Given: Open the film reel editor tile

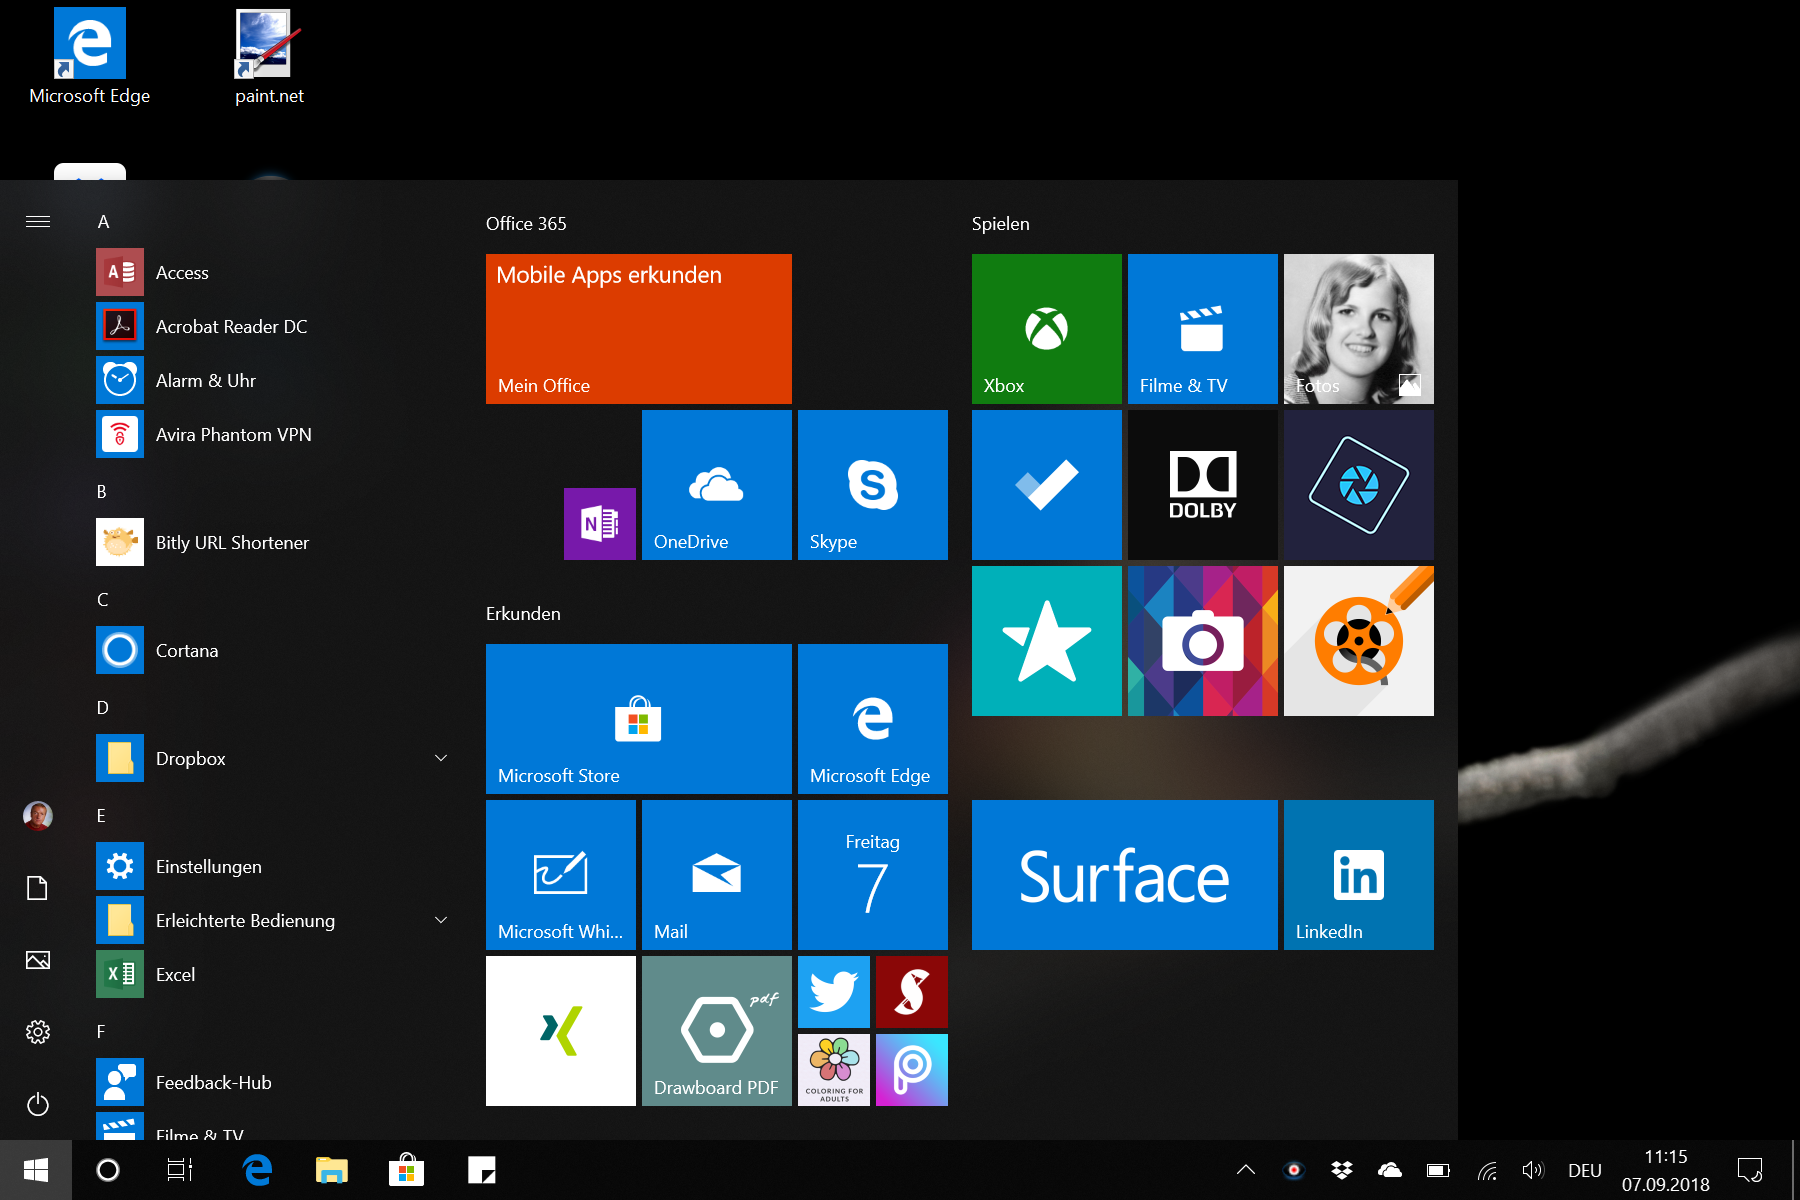Looking at the screenshot, I should click(1359, 641).
